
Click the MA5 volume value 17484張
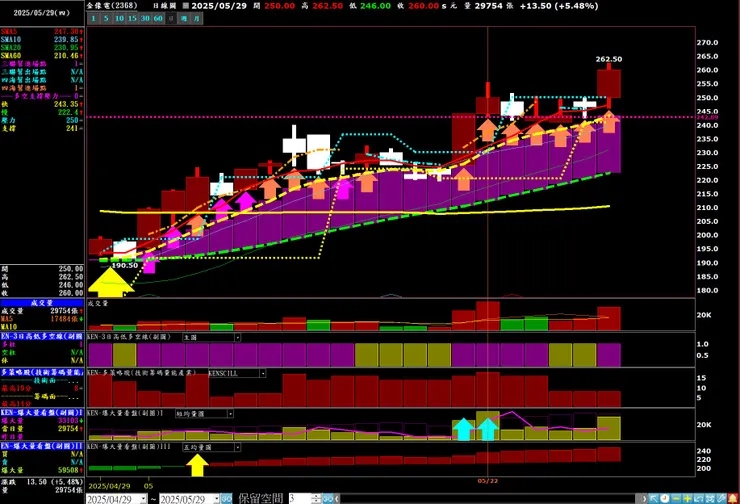pyautogui.click(x=64, y=319)
